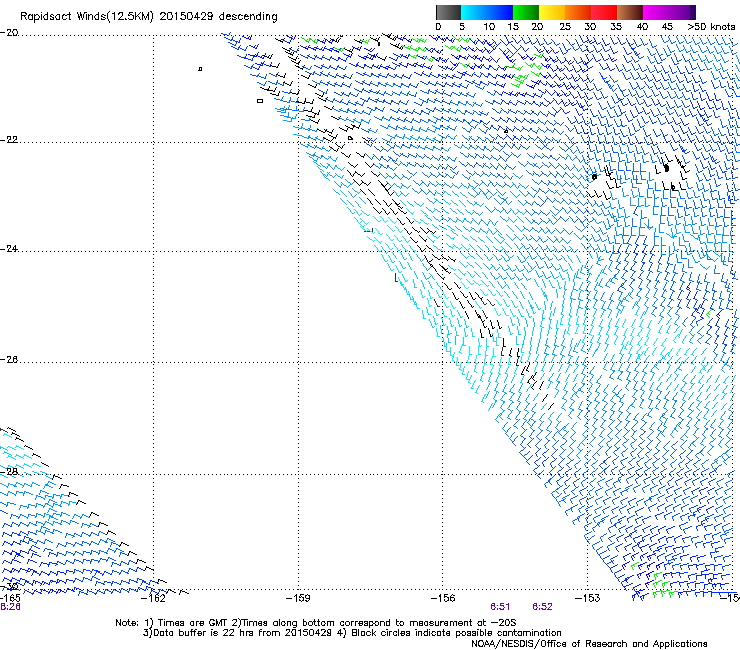Click the NOAA/NESDIS Office of Research credit

click(589, 644)
